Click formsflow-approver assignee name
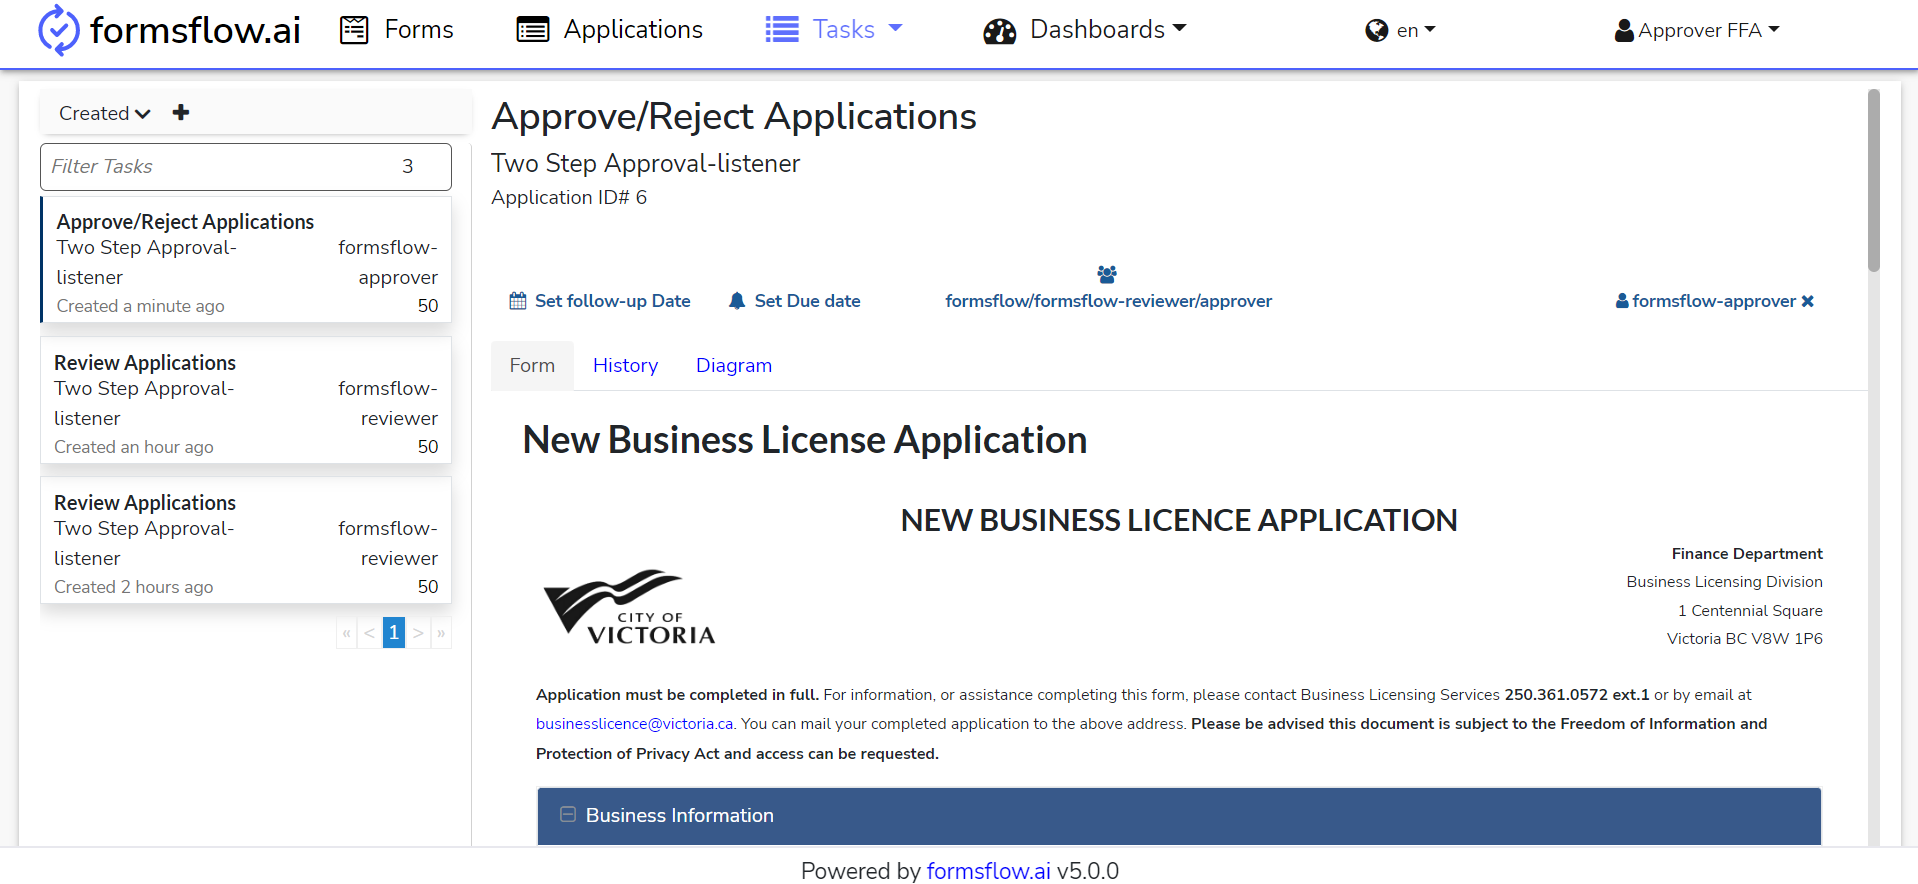This screenshot has width=1918, height=884. (x=1714, y=301)
